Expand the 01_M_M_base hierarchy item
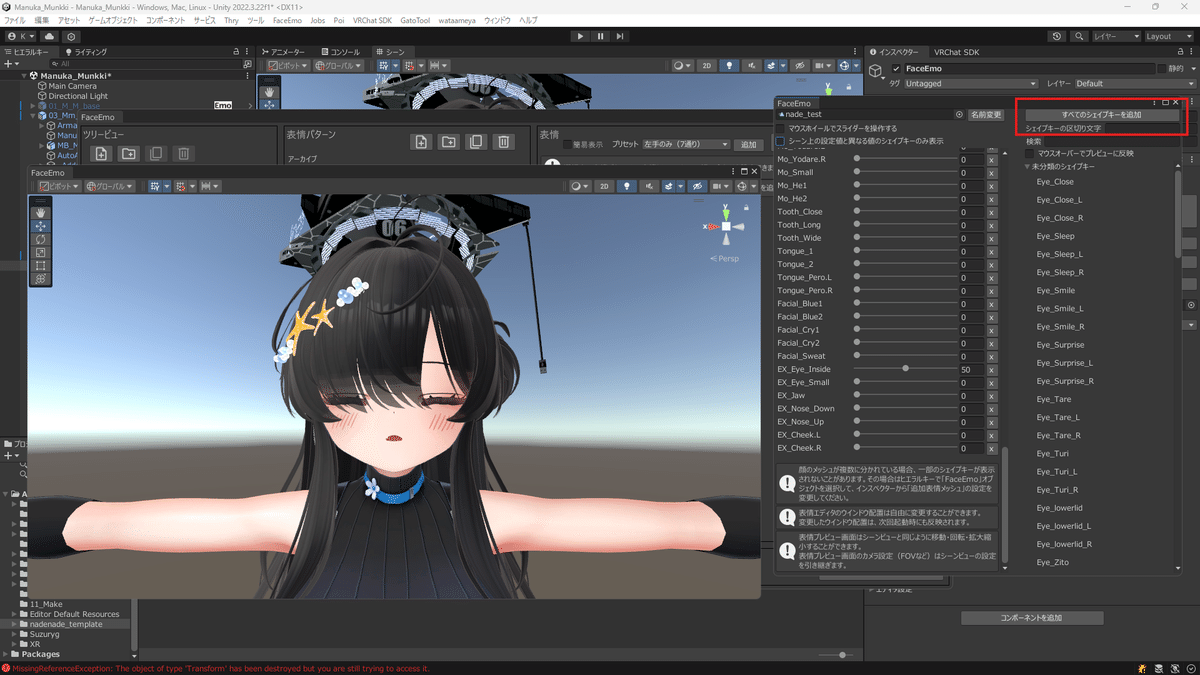This screenshot has width=1200, height=675. click(x=33, y=105)
